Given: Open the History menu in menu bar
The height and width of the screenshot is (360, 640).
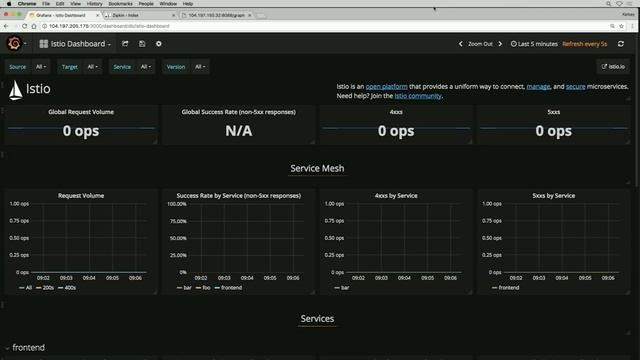Looking at the screenshot, I should 94,4.
